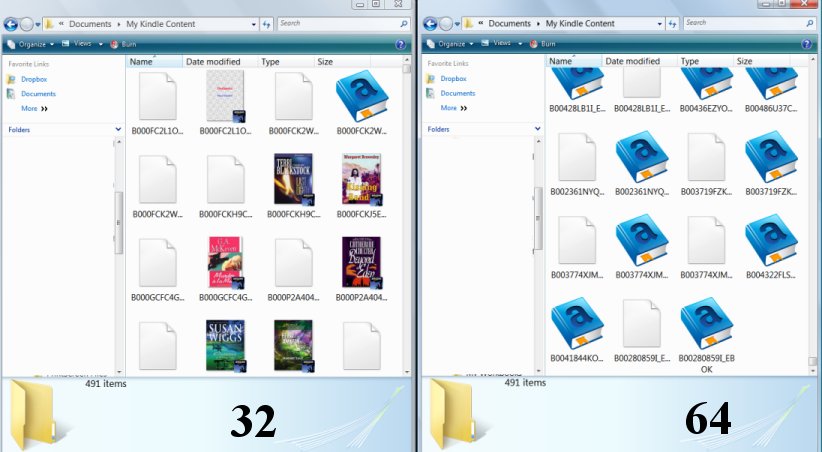Open Views dropdown arrow in right window
This screenshot has height=452, width=822.
point(520,44)
